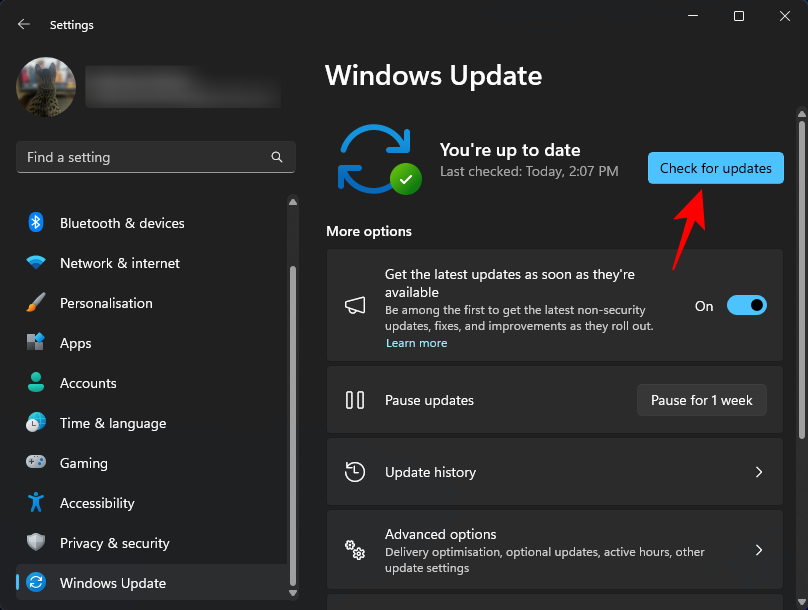Click the large update status sync icon
Screen dimensions: 808x610
coord(379,160)
